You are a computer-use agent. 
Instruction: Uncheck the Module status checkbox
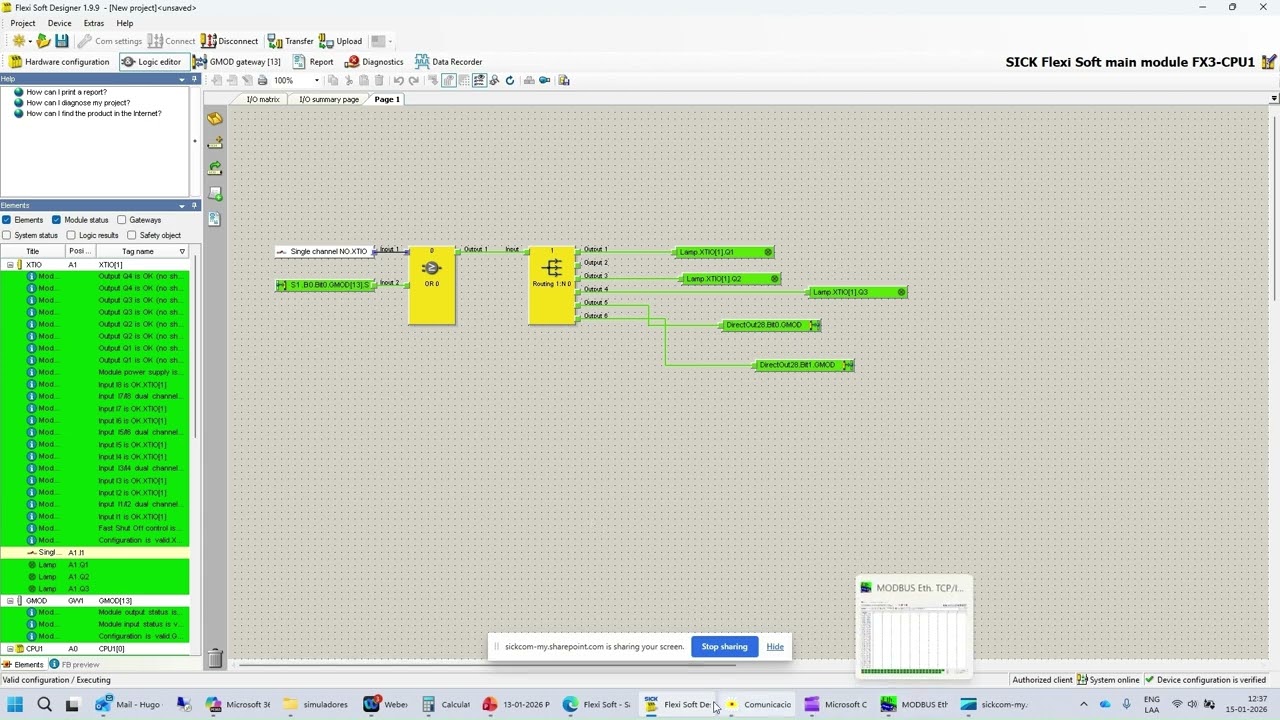coord(56,220)
